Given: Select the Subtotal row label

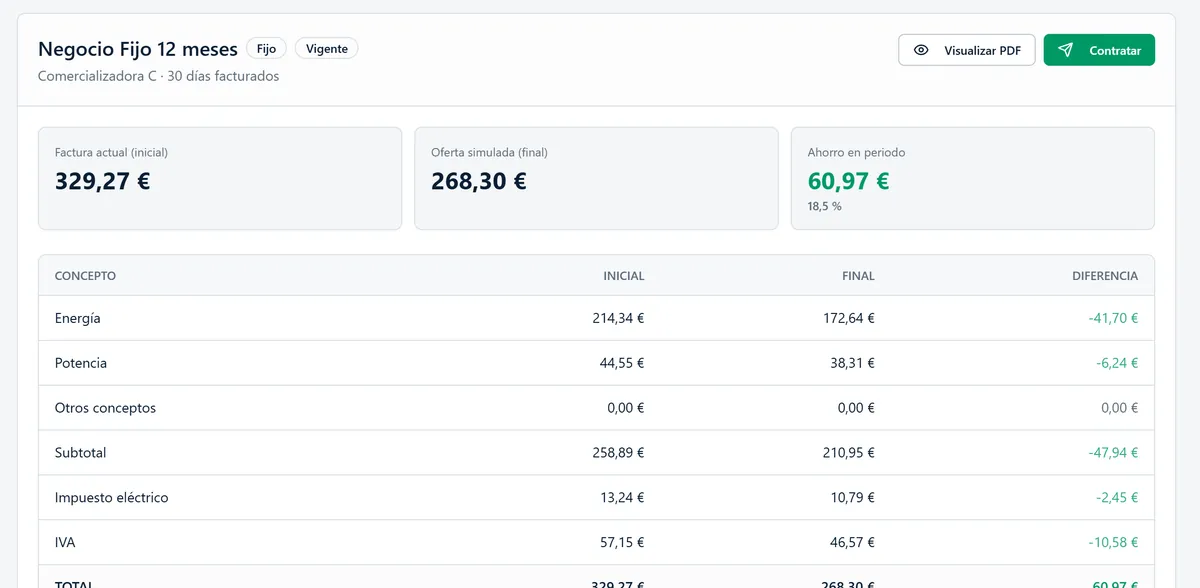Looking at the screenshot, I should [81, 453].
